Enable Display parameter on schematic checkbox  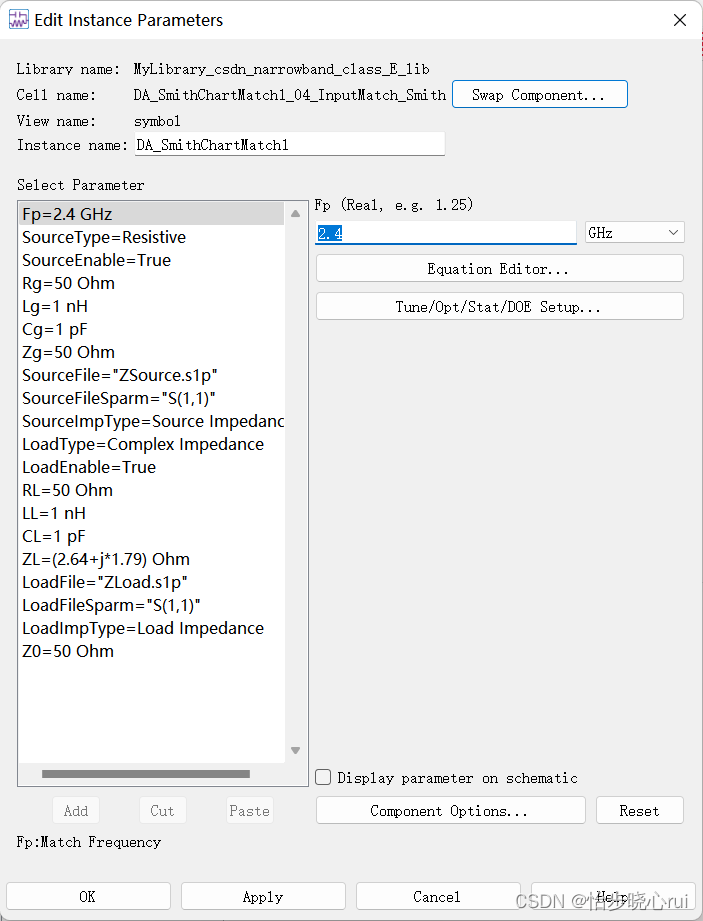324,777
